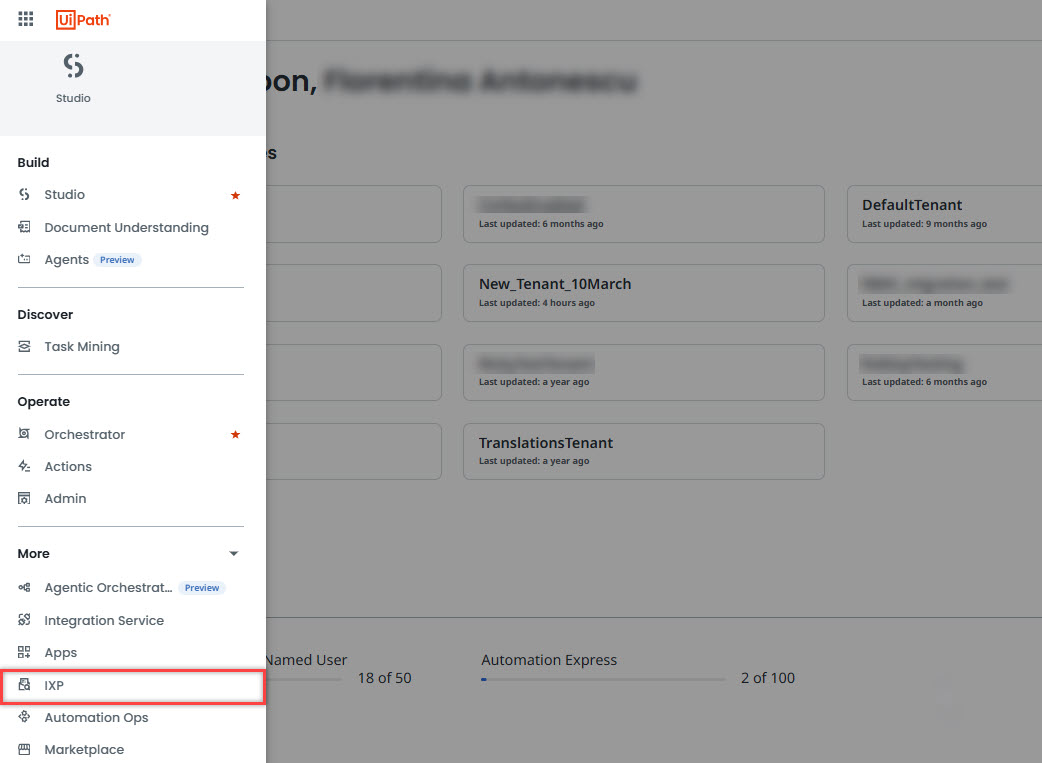
Task: Open the IXP service
Action: tap(53, 686)
